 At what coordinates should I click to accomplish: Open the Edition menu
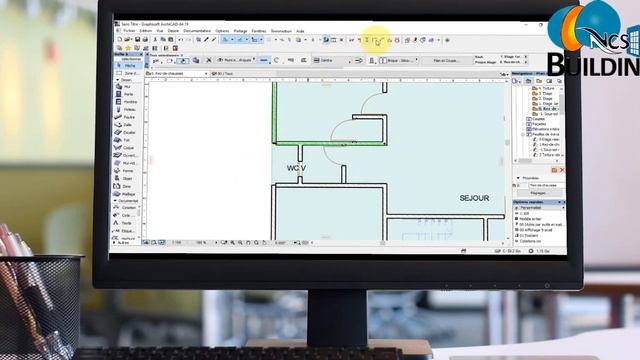click(x=146, y=31)
